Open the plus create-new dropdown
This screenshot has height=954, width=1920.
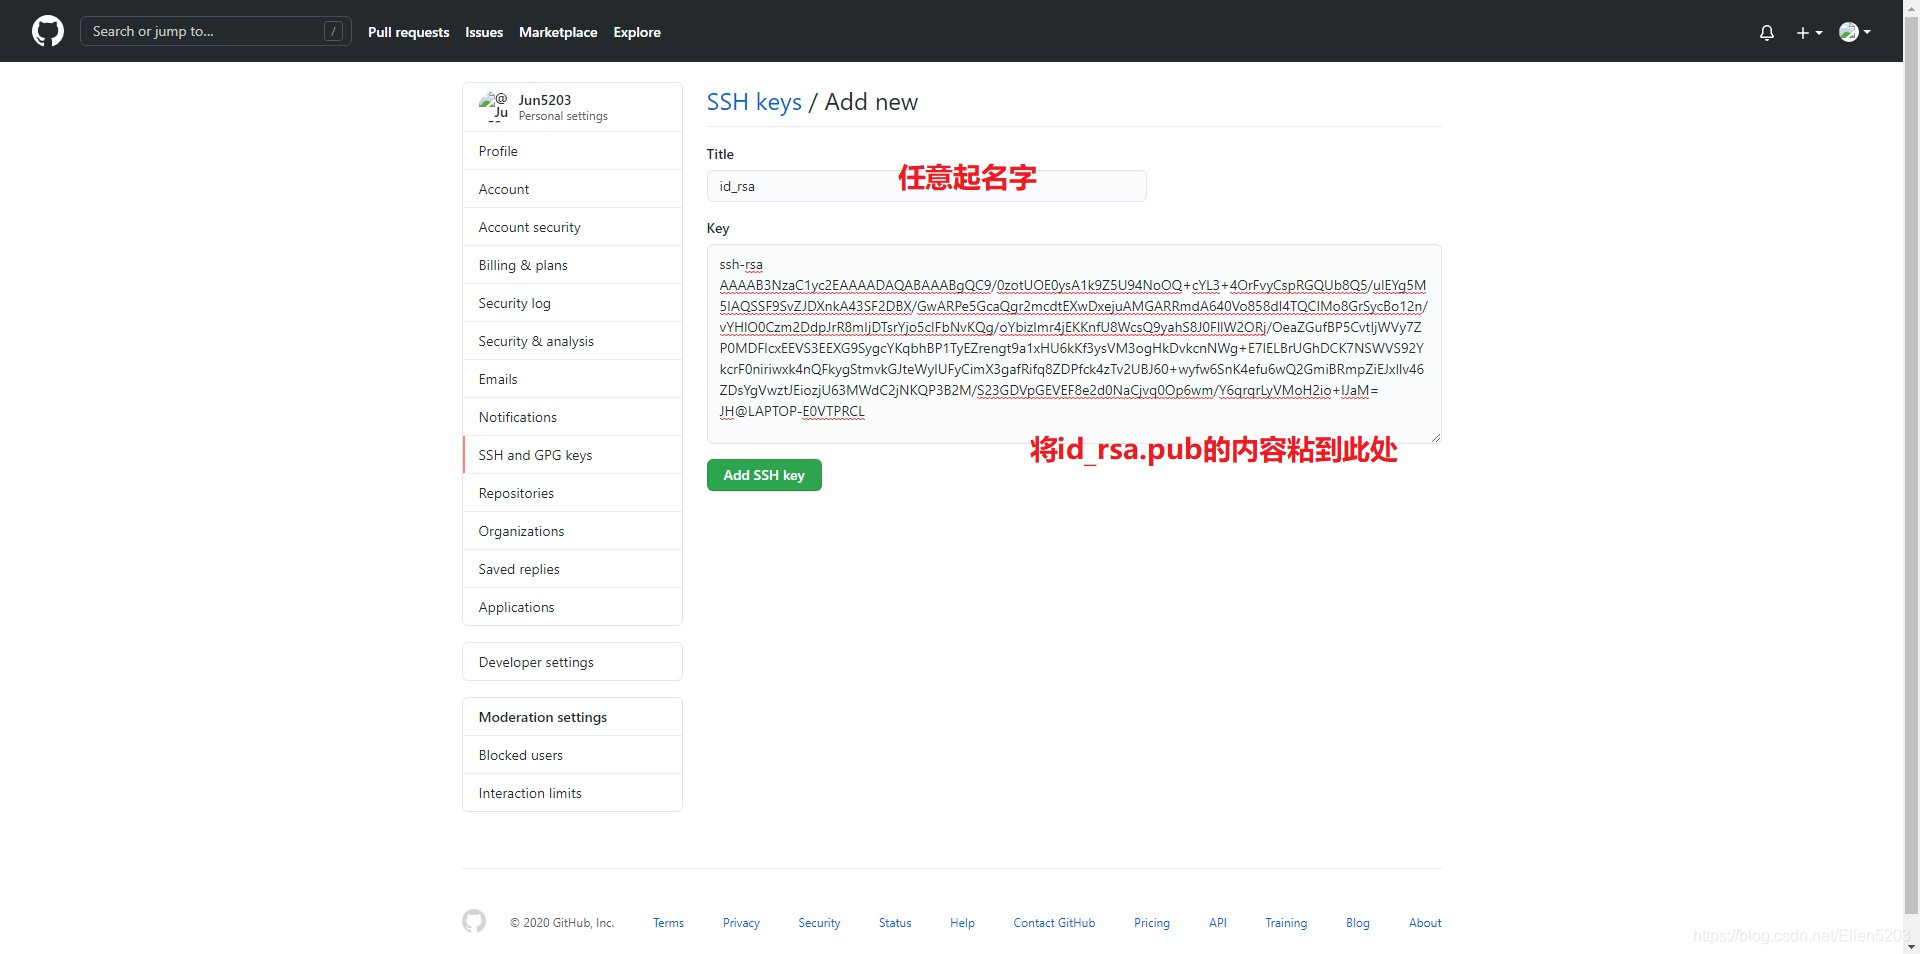tap(1809, 32)
